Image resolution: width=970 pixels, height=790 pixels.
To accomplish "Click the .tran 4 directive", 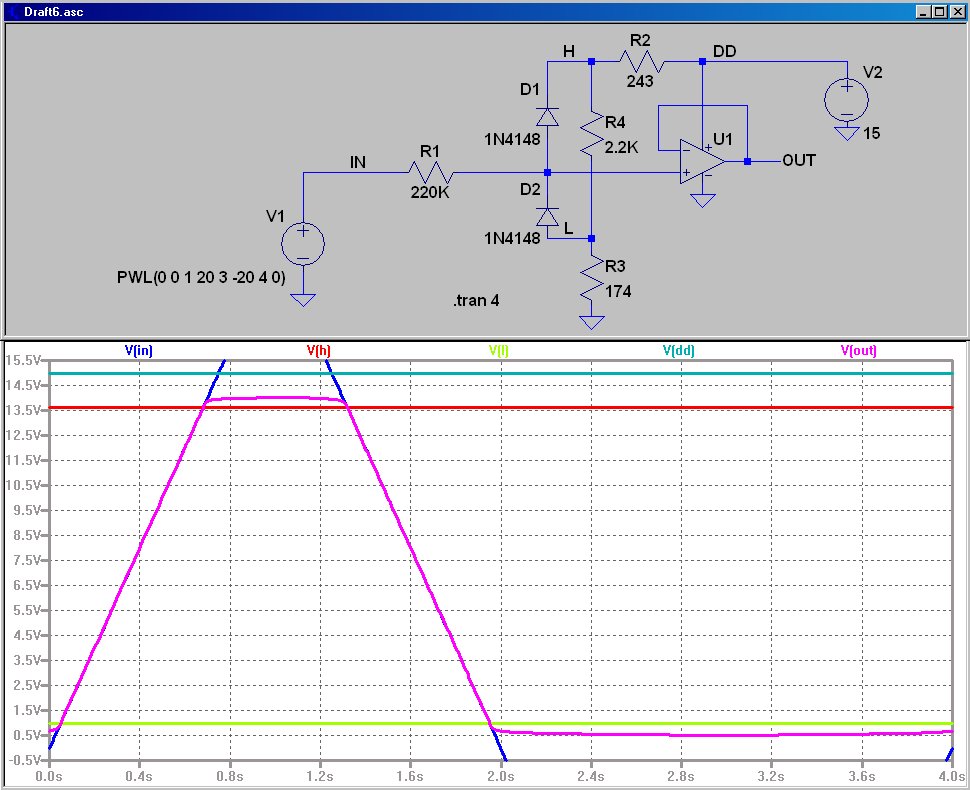I will [476, 301].
